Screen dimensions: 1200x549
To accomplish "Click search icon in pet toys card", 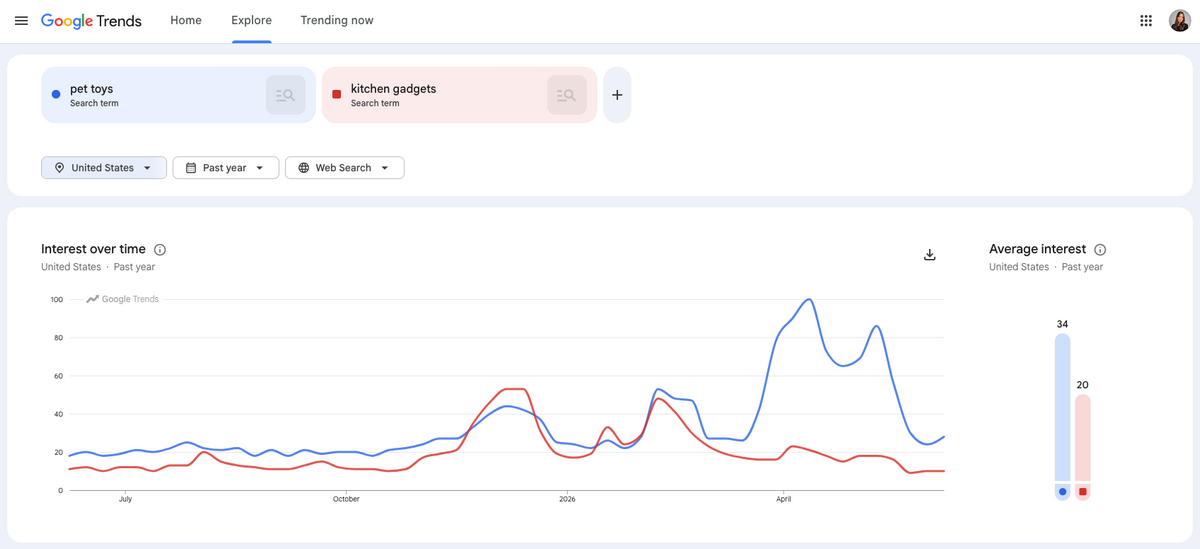I will click(x=285, y=95).
